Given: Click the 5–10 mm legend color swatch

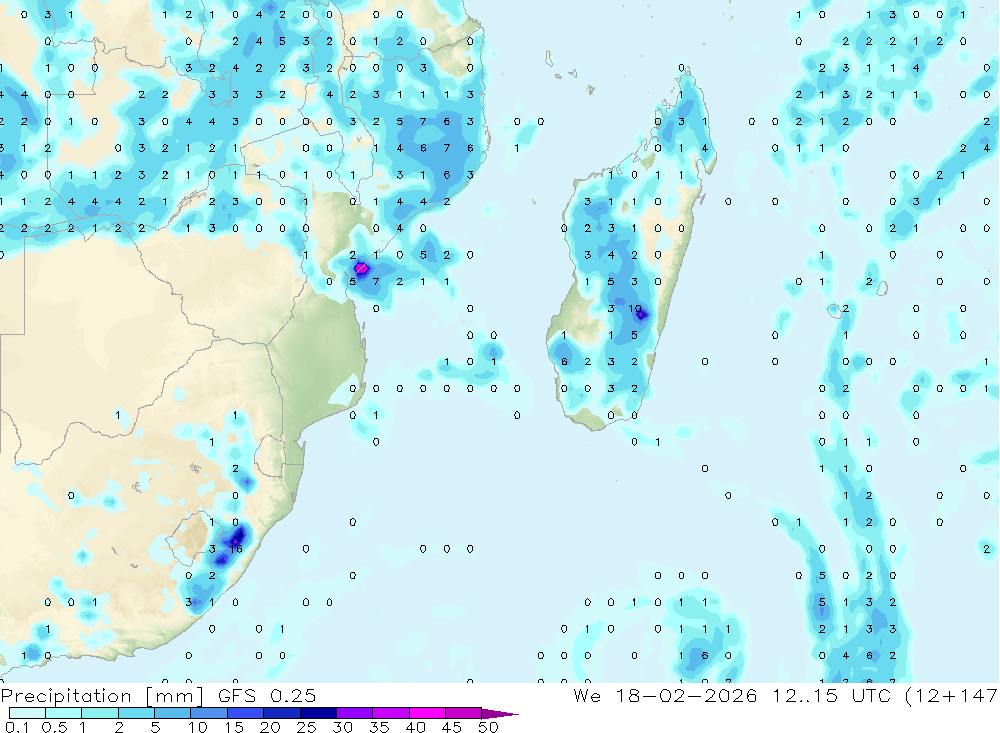Looking at the screenshot, I should [x=172, y=713].
